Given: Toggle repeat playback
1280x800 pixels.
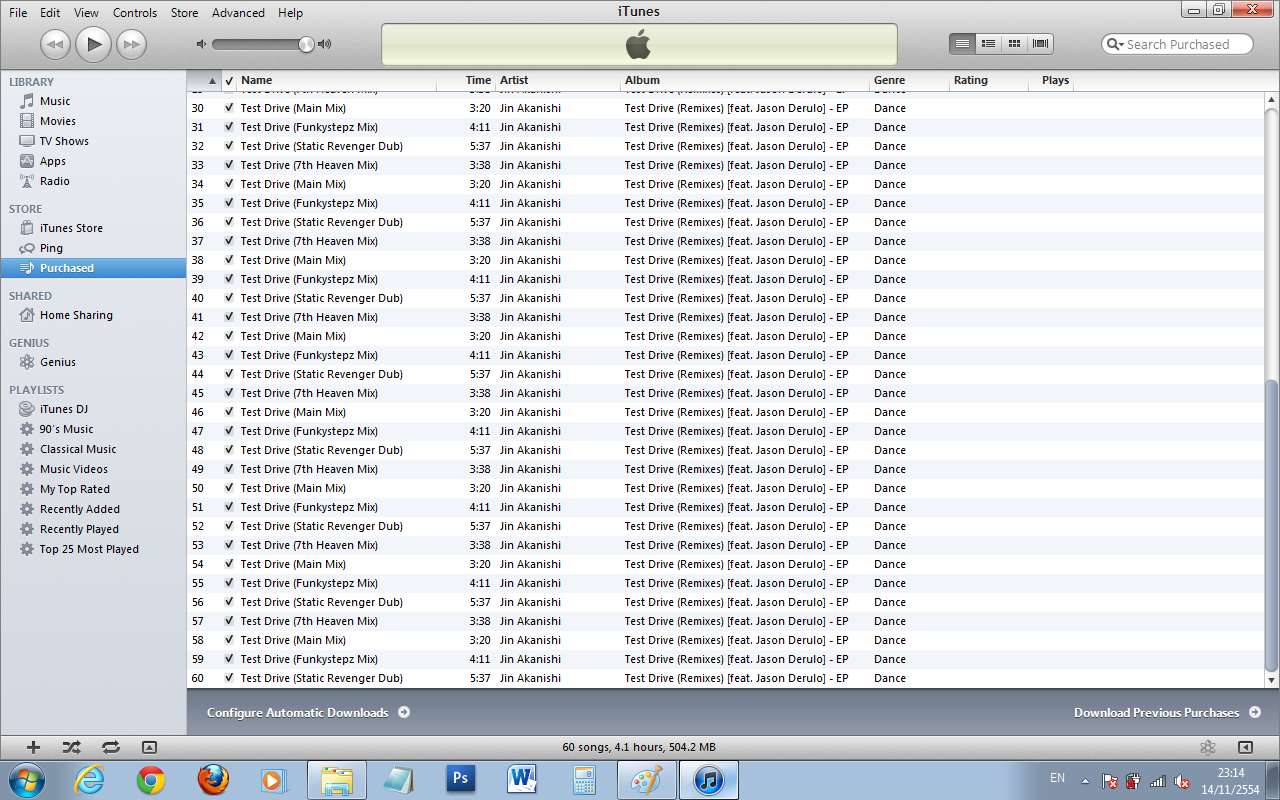Looking at the screenshot, I should point(110,747).
